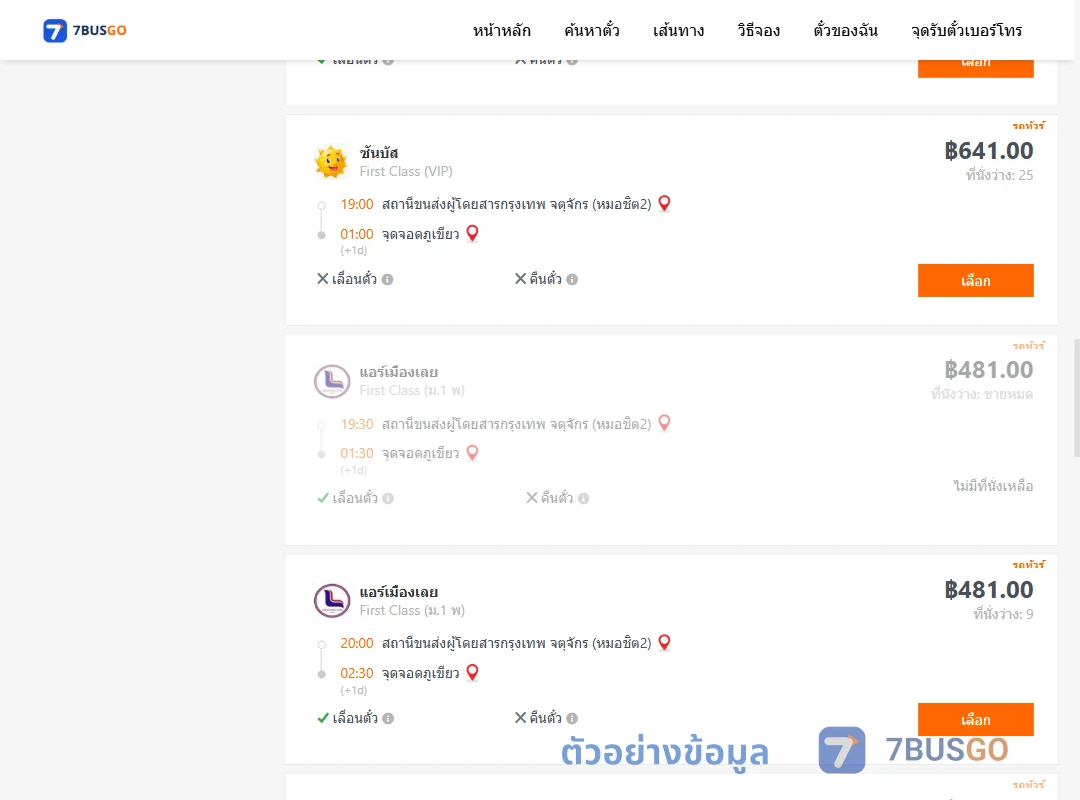The height and width of the screenshot is (800, 1080).
Task: Show คืนตั๋ว info icon on the 19:30 trip
Action: pyautogui.click(x=583, y=498)
